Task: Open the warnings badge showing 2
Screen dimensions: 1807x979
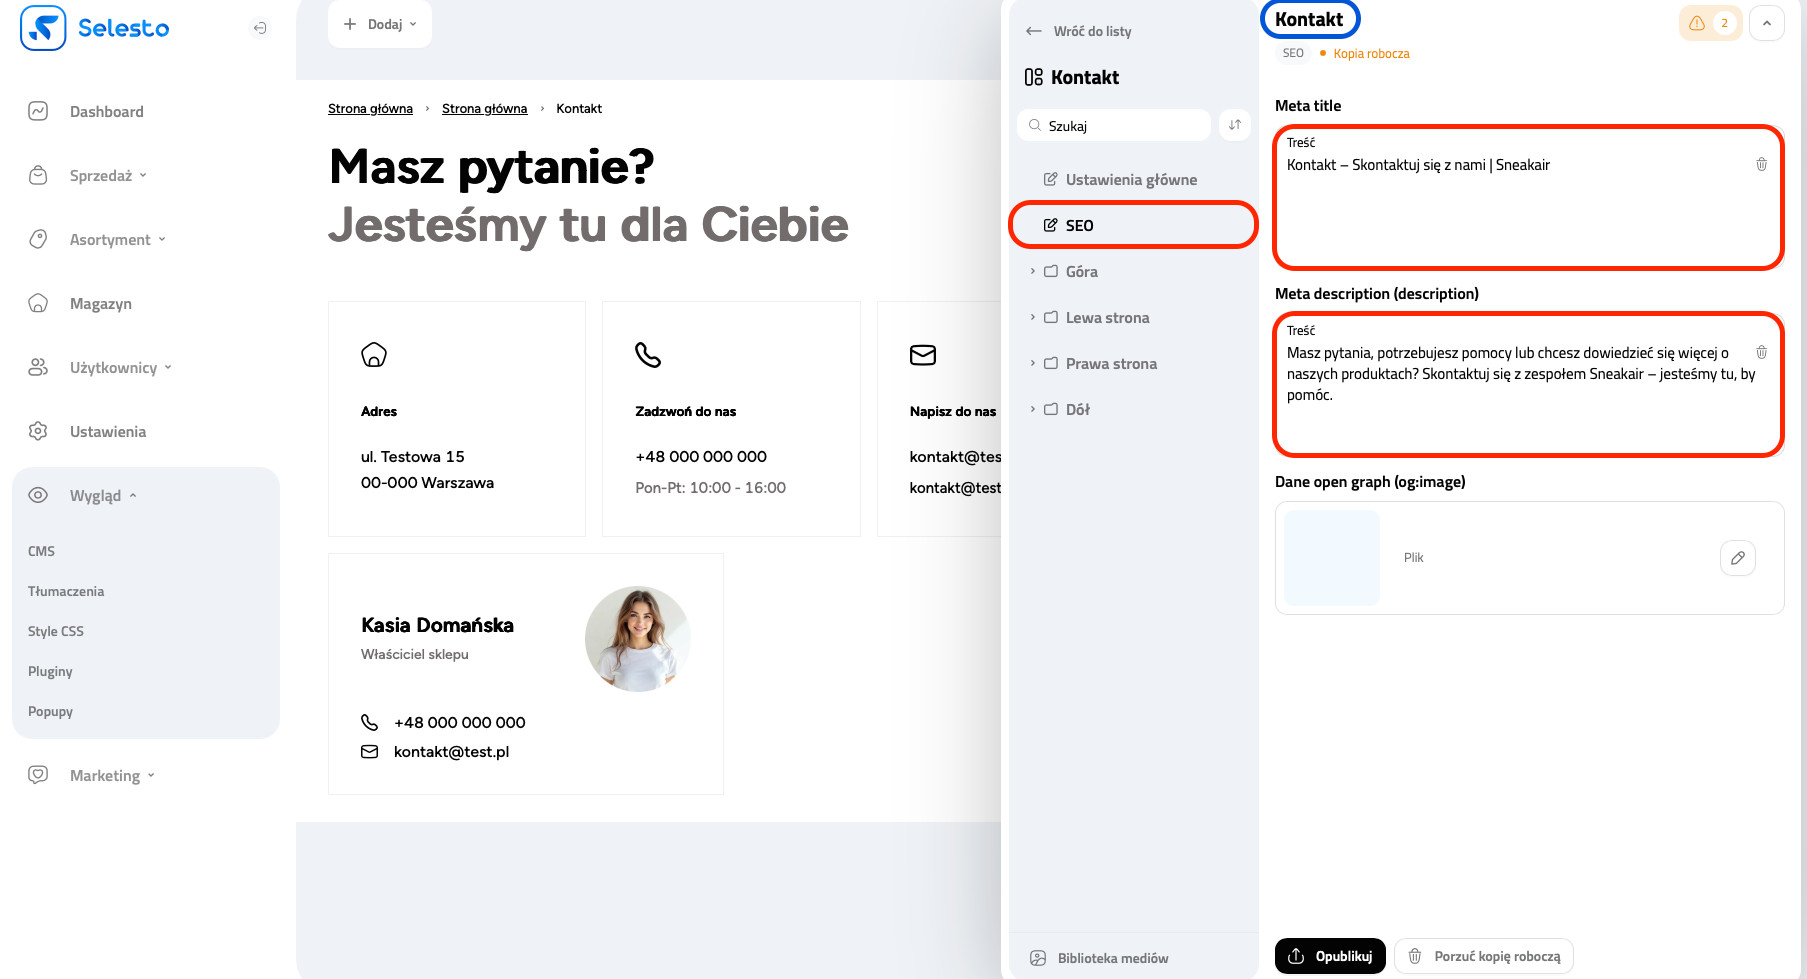Action: pyautogui.click(x=1710, y=23)
